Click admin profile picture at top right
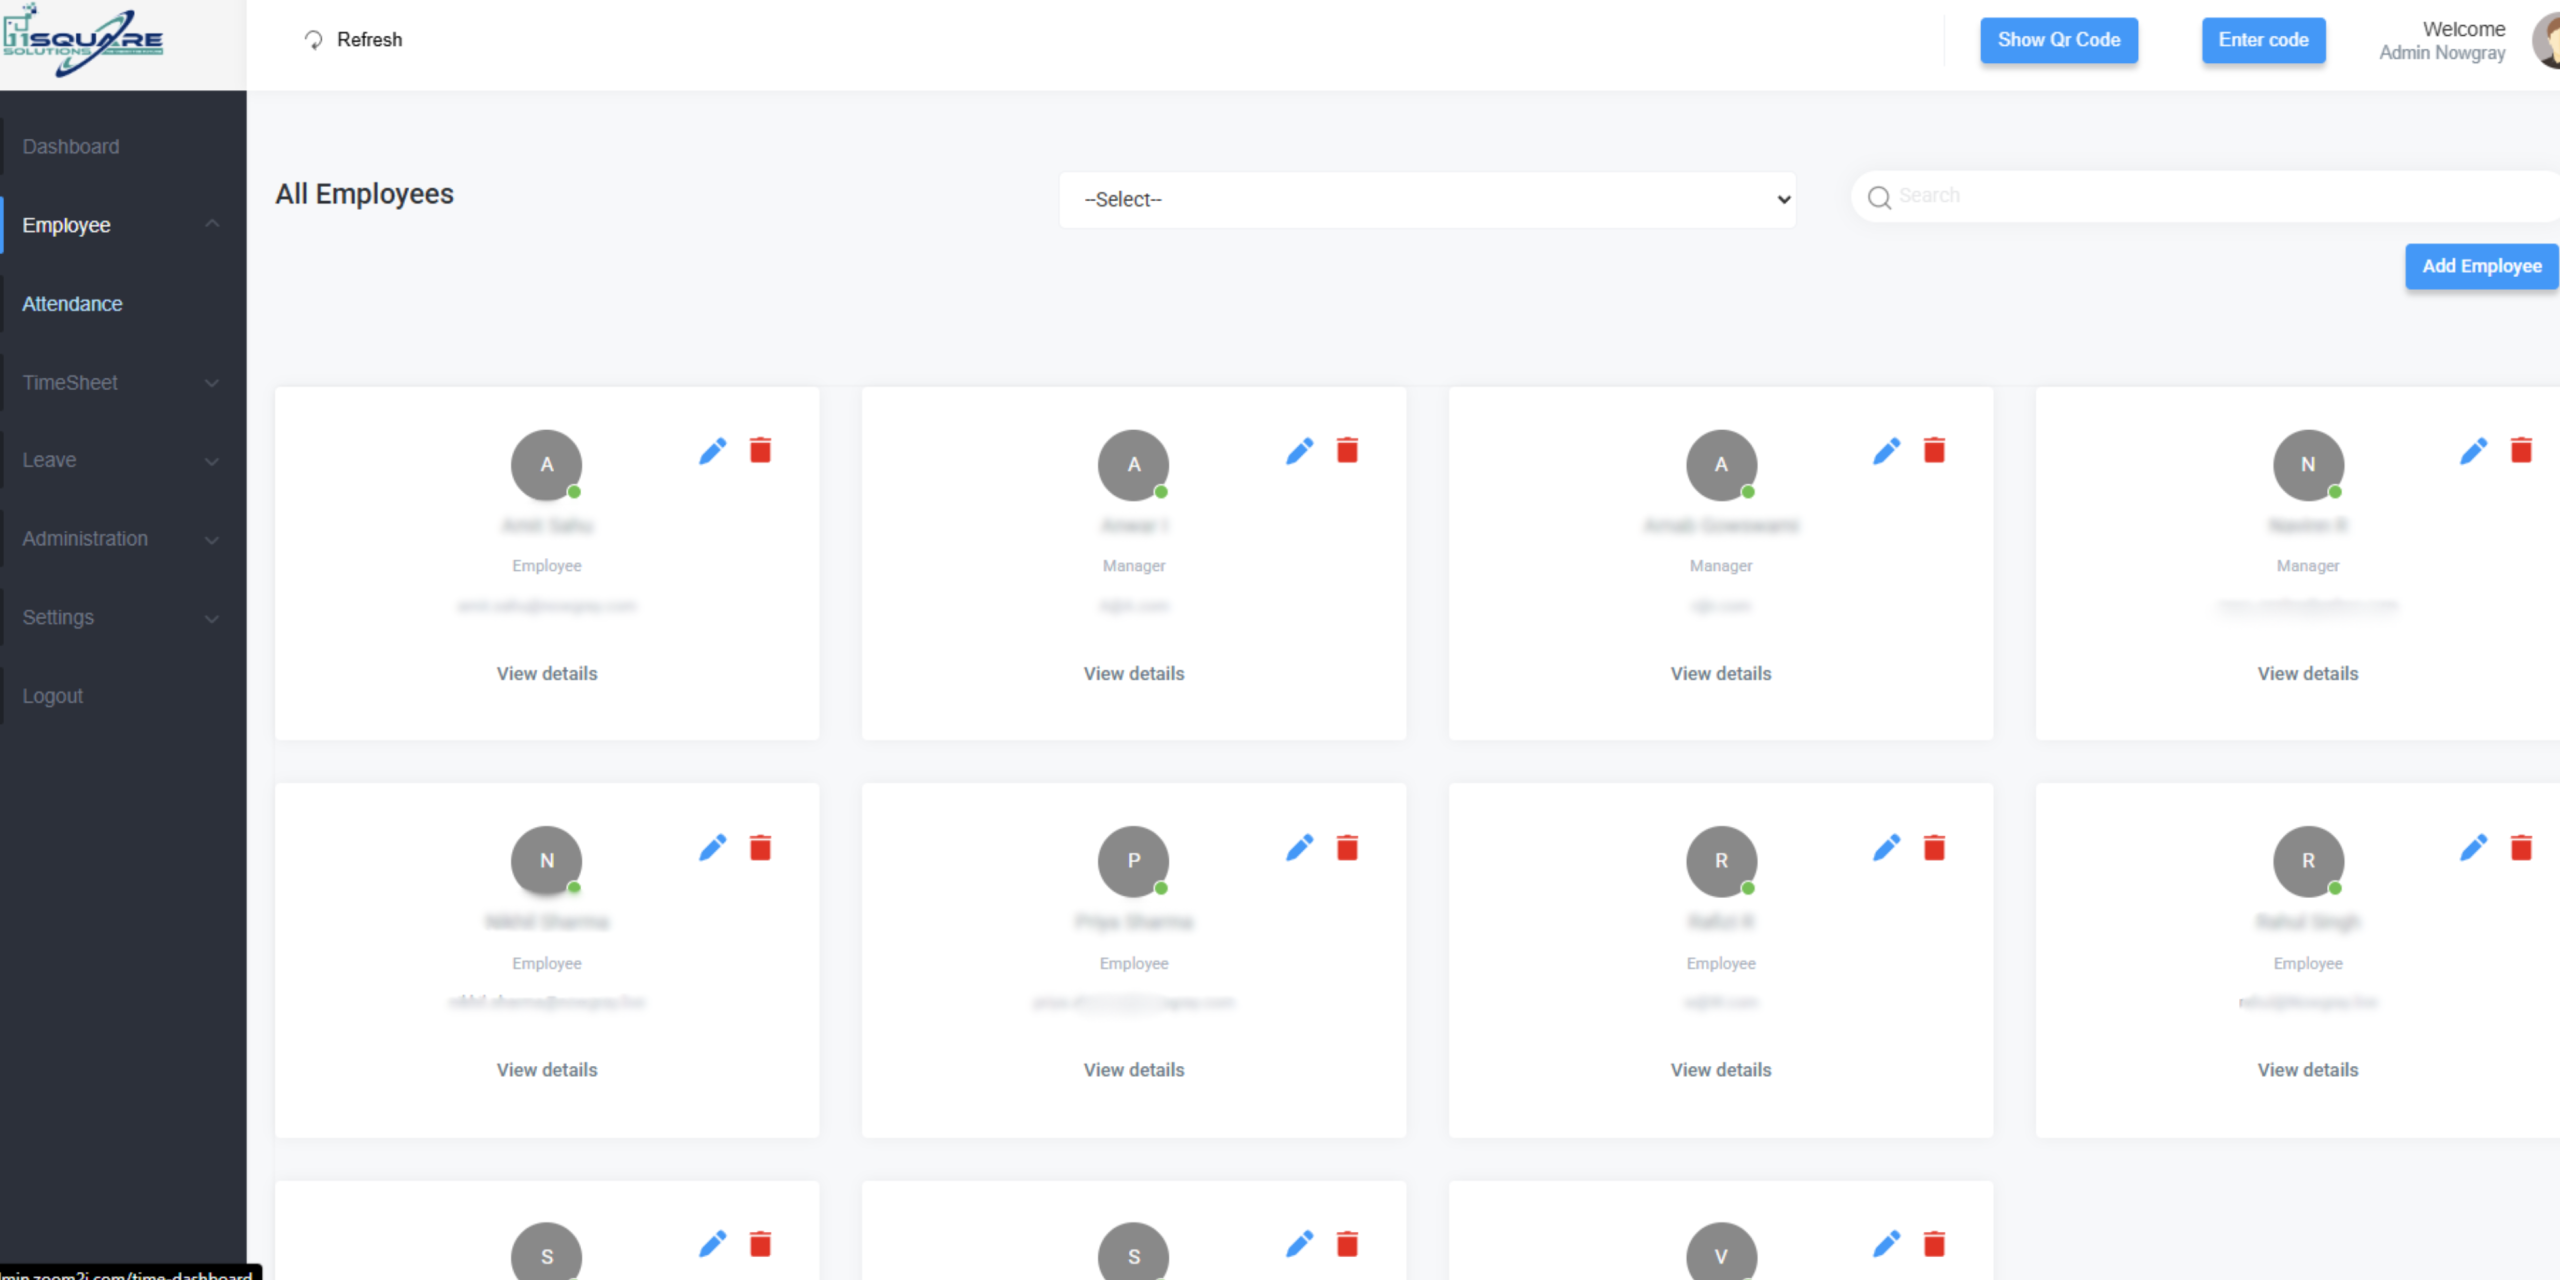 [2547, 42]
